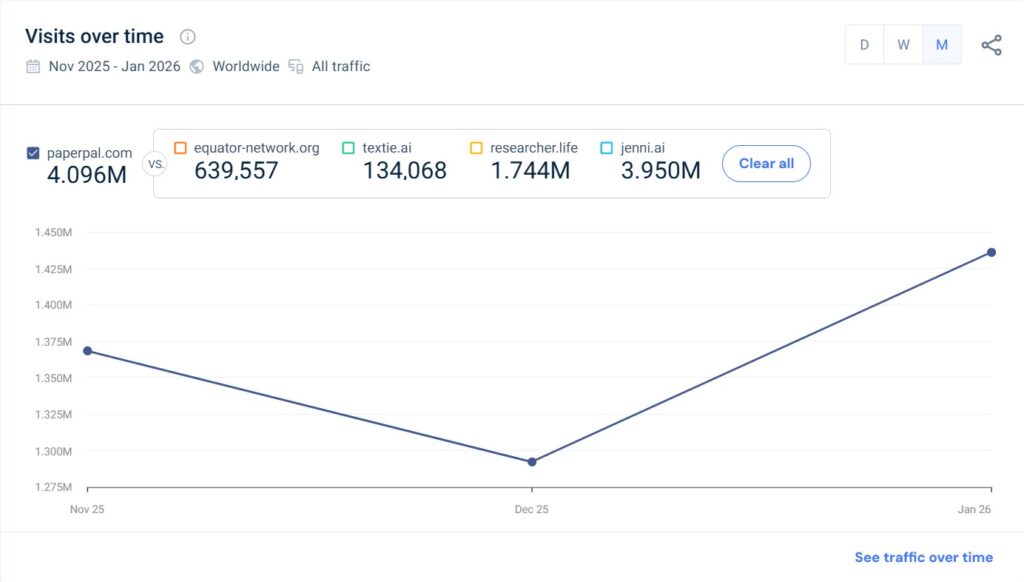Image resolution: width=1024 pixels, height=582 pixels.
Task: Click the vs. circle badge
Action: click(155, 163)
